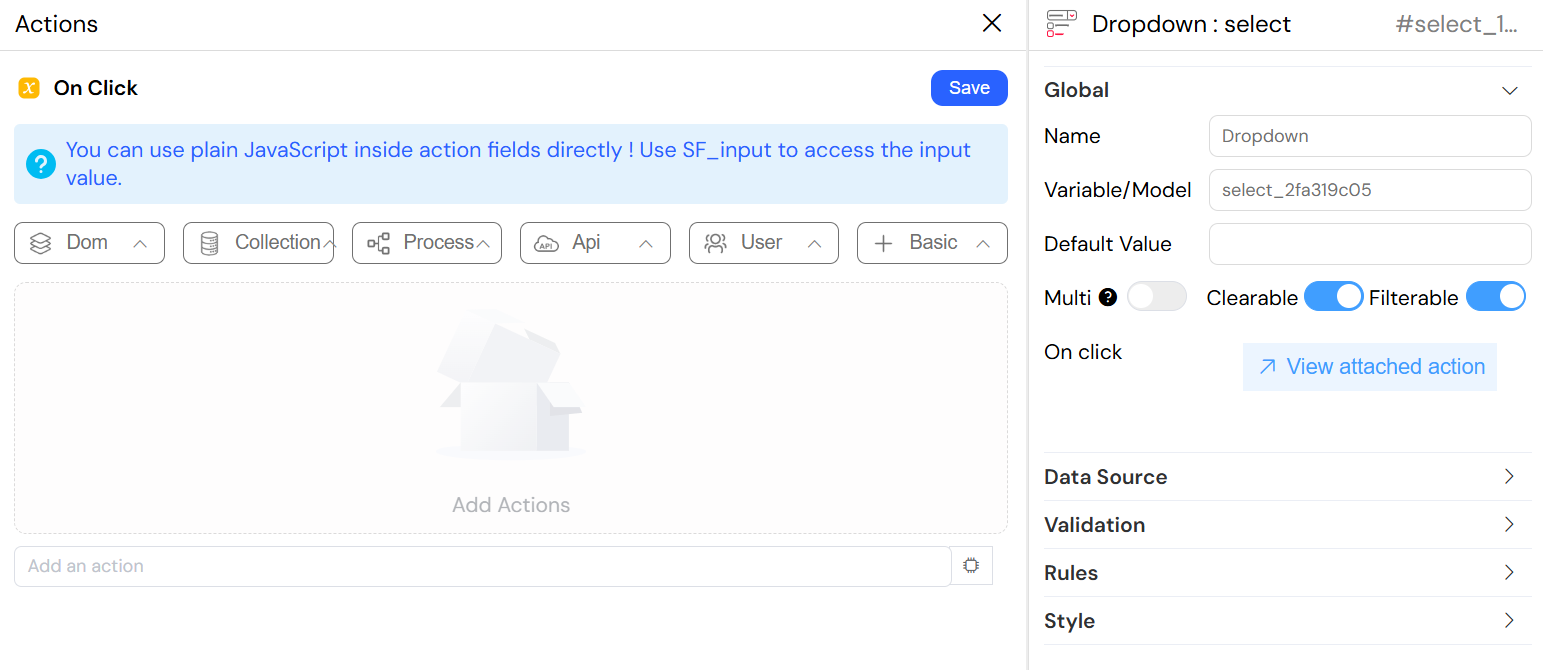Open the Collection actions category
This screenshot has height=670, width=1543.
click(x=258, y=243)
